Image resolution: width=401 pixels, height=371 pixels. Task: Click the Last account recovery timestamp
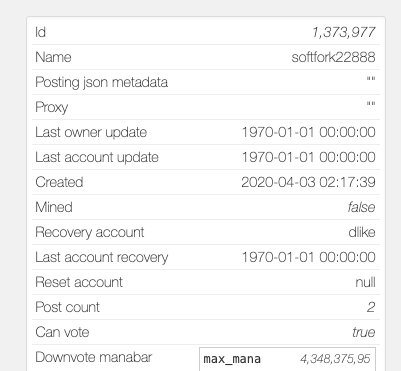click(x=308, y=257)
